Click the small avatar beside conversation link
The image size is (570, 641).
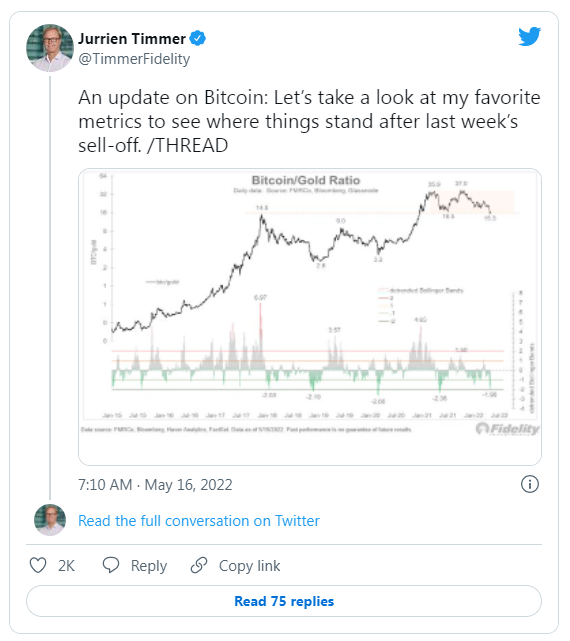coord(50,520)
